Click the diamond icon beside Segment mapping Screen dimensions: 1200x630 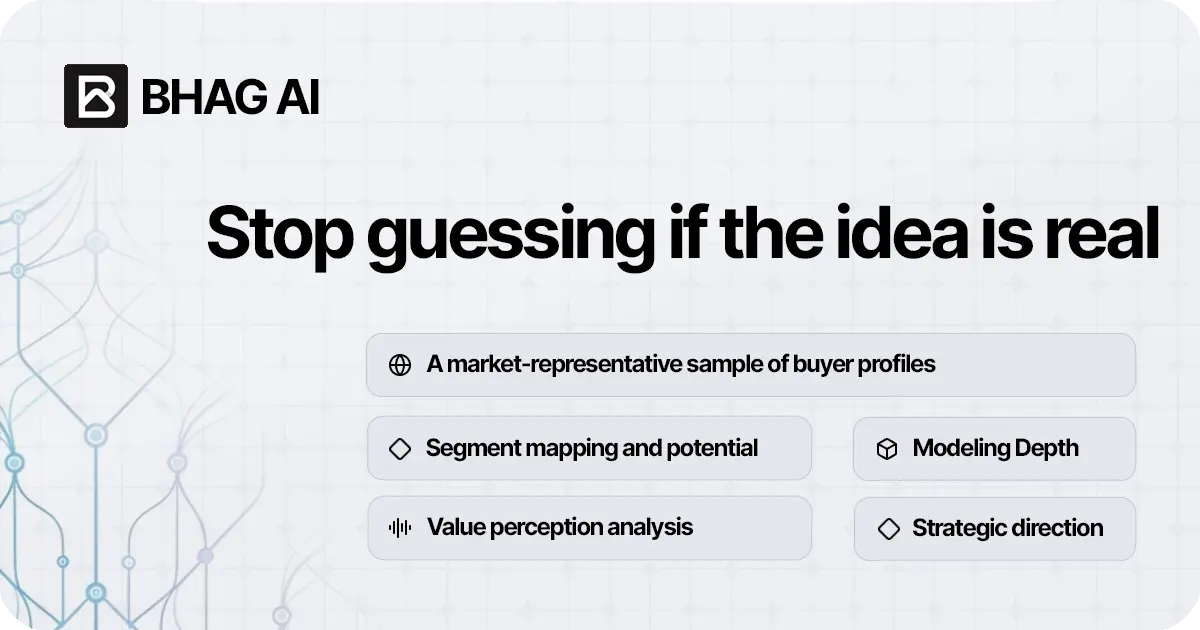(x=400, y=449)
